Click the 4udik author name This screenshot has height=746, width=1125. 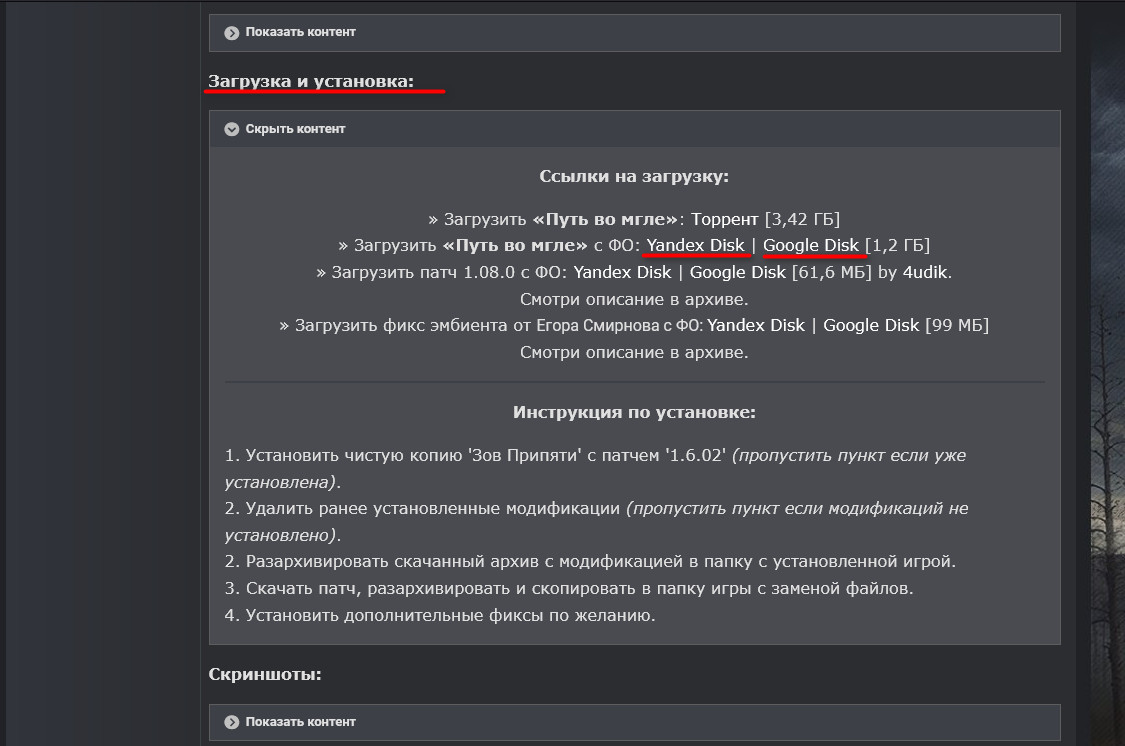[x=926, y=272]
